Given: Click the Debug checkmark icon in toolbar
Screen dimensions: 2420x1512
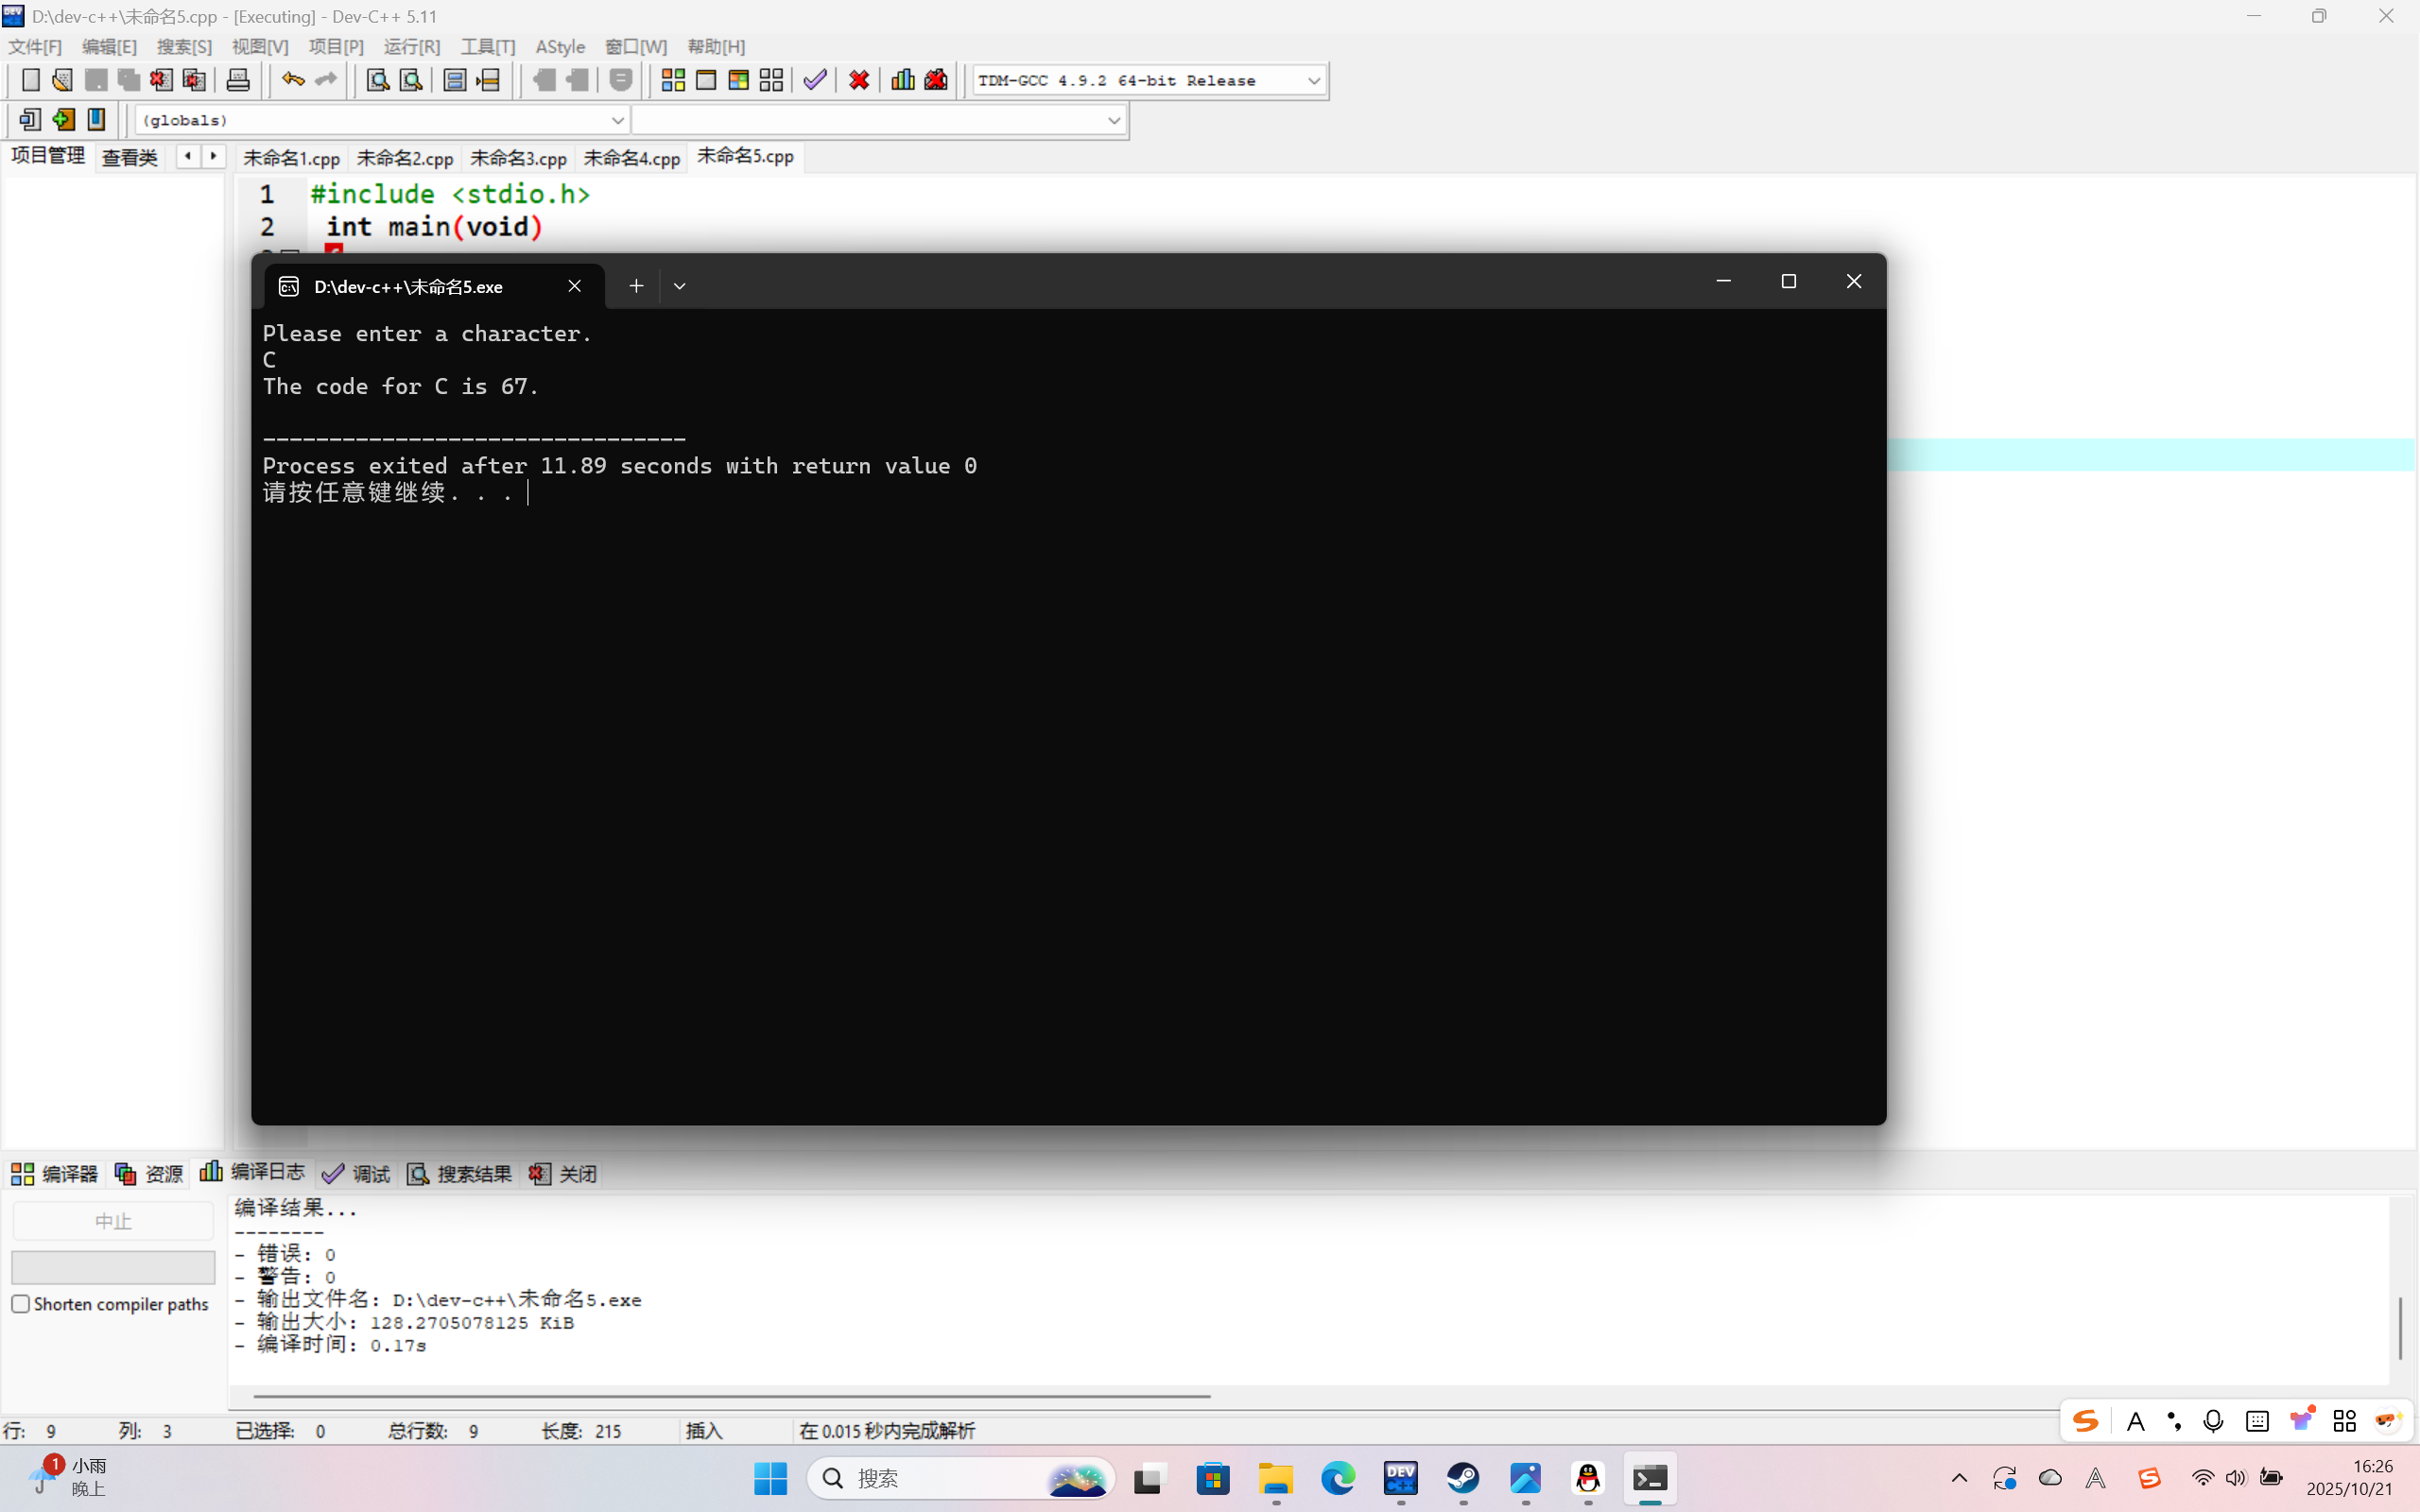Looking at the screenshot, I should point(815,80).
